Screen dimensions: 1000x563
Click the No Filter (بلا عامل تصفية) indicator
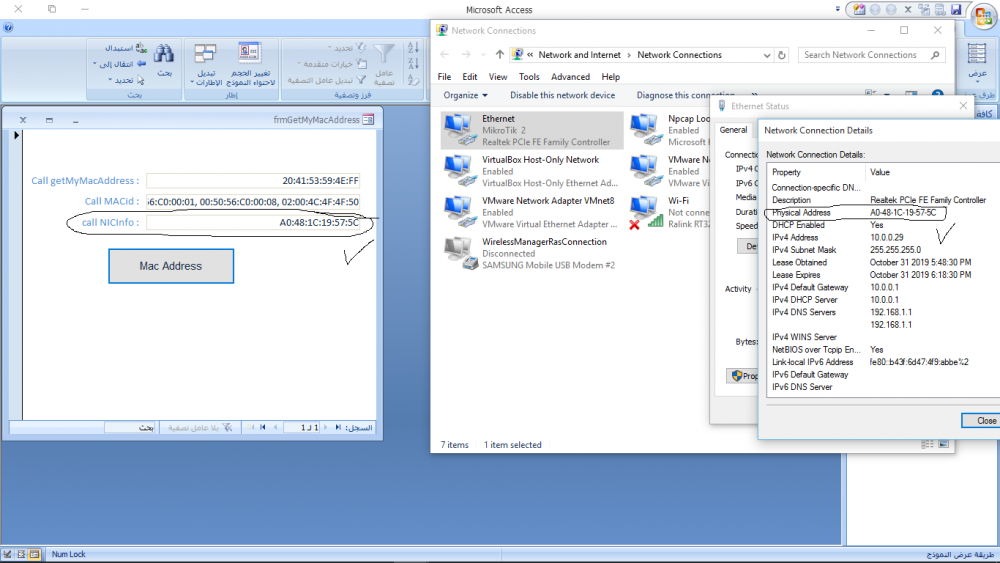pyautogui.click(x=200, y=427)
